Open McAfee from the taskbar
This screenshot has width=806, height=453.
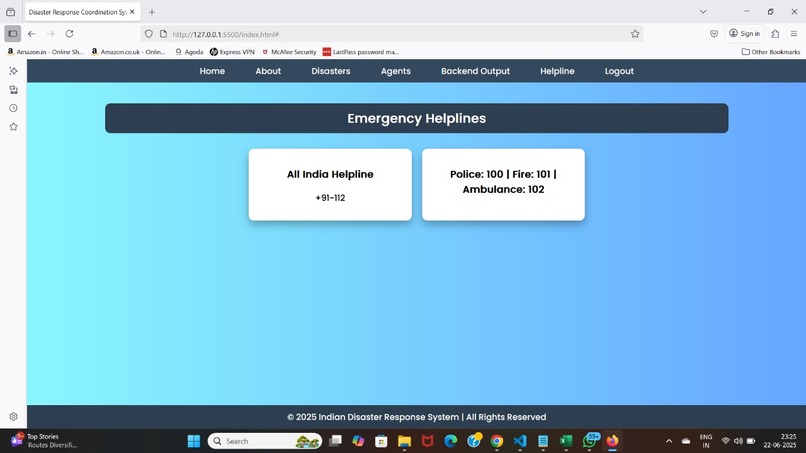[427, 441]
